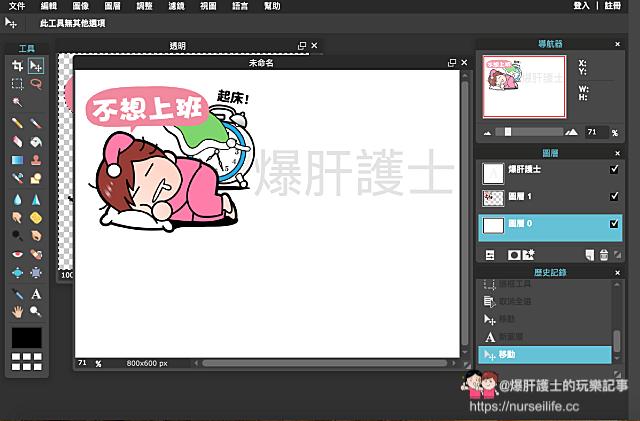This screenshot has width=640, height=421.
Task: Click the zoom-in large mountain icon in navigator
Action: click(571, 132)
